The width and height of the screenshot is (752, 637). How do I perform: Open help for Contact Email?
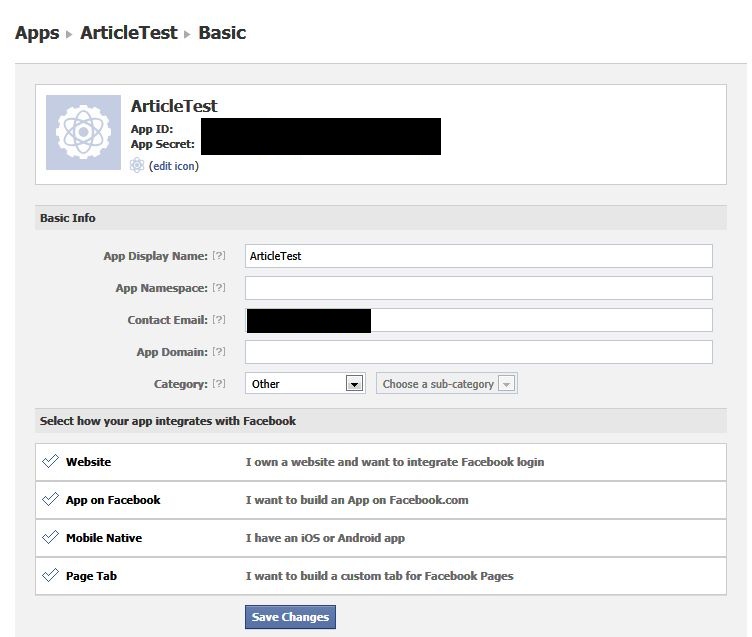pyautogui.click(x=219, y=320)
